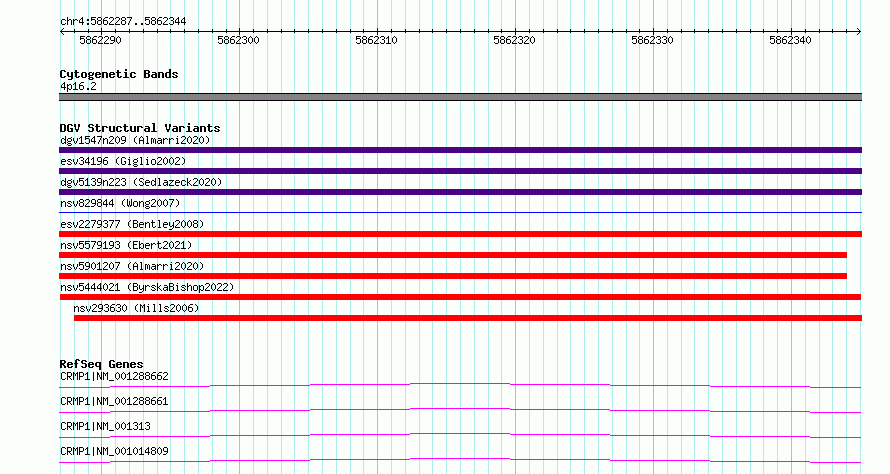Click the red bar for nsv293630
Image resolution: width=890 pixels, height=474 pixels.
(x=468, y=318)
